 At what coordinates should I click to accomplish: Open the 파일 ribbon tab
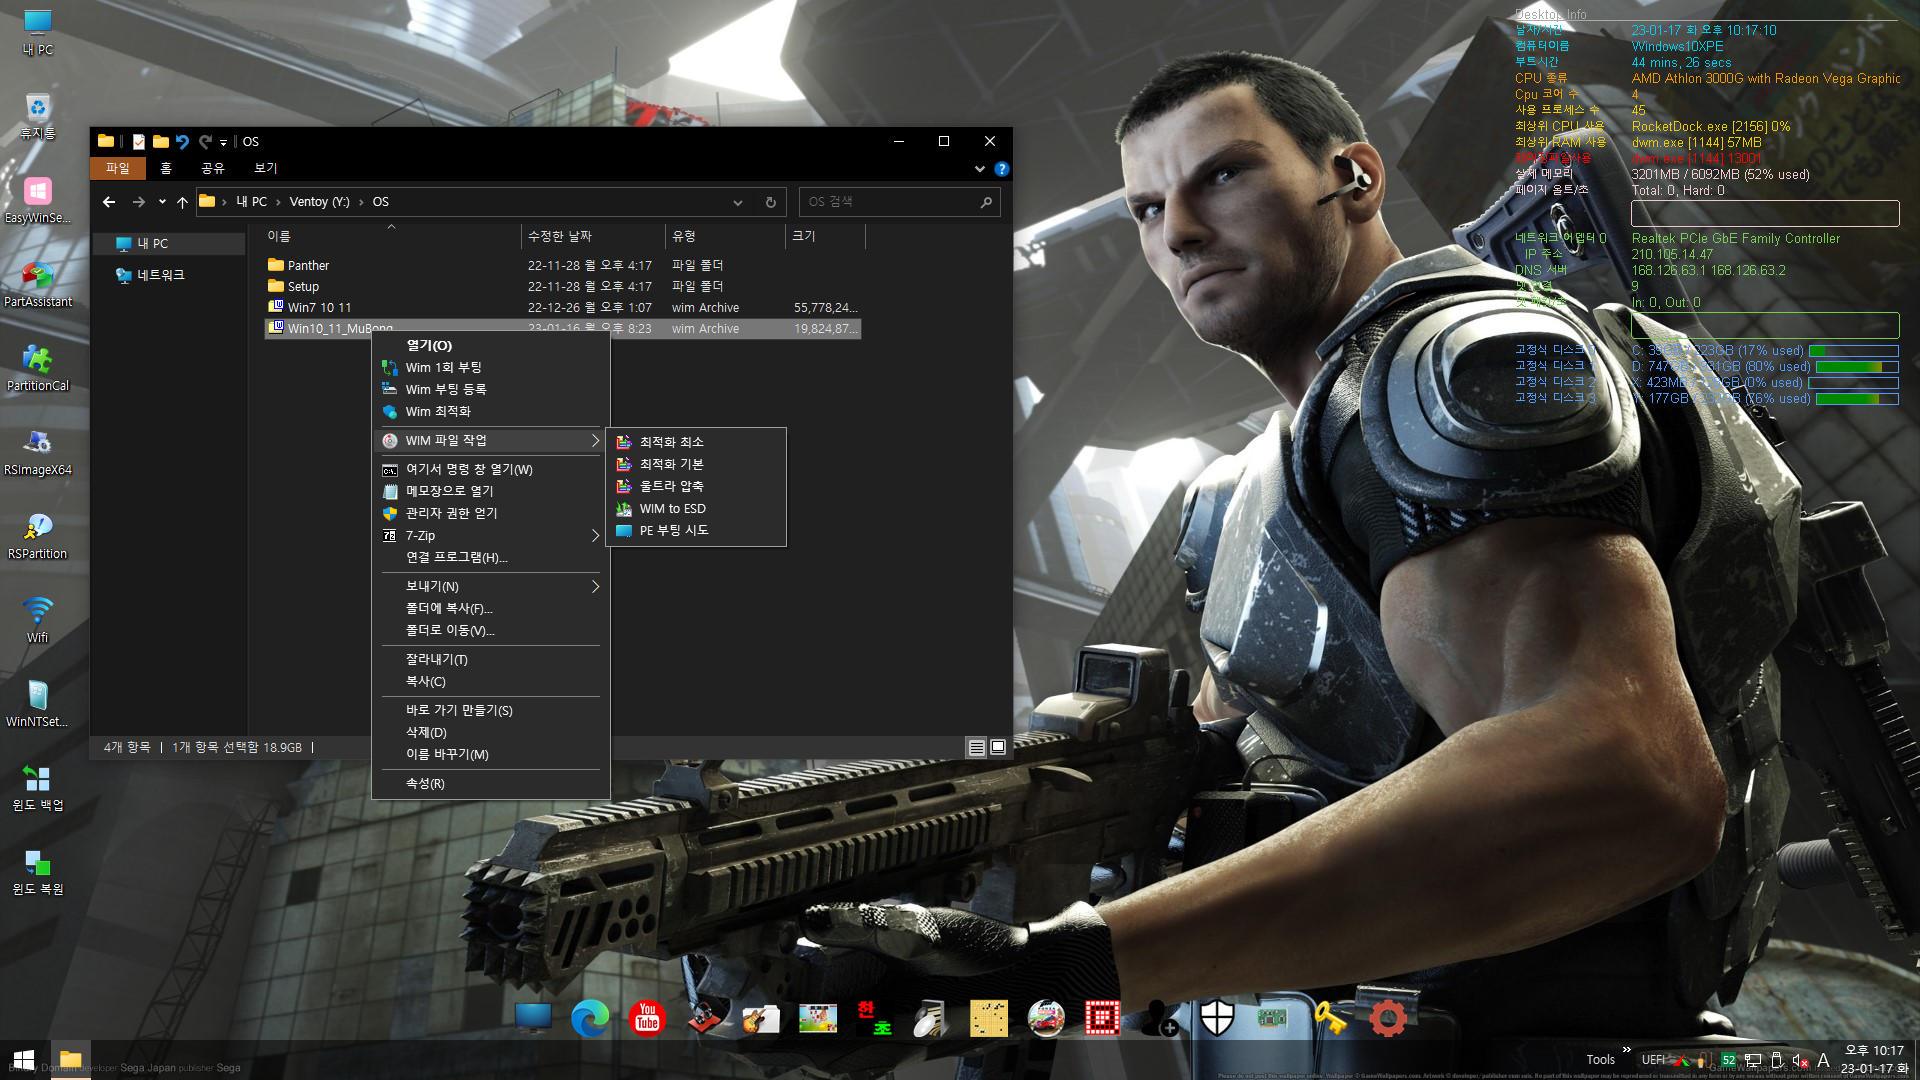(x=118, y=169)
